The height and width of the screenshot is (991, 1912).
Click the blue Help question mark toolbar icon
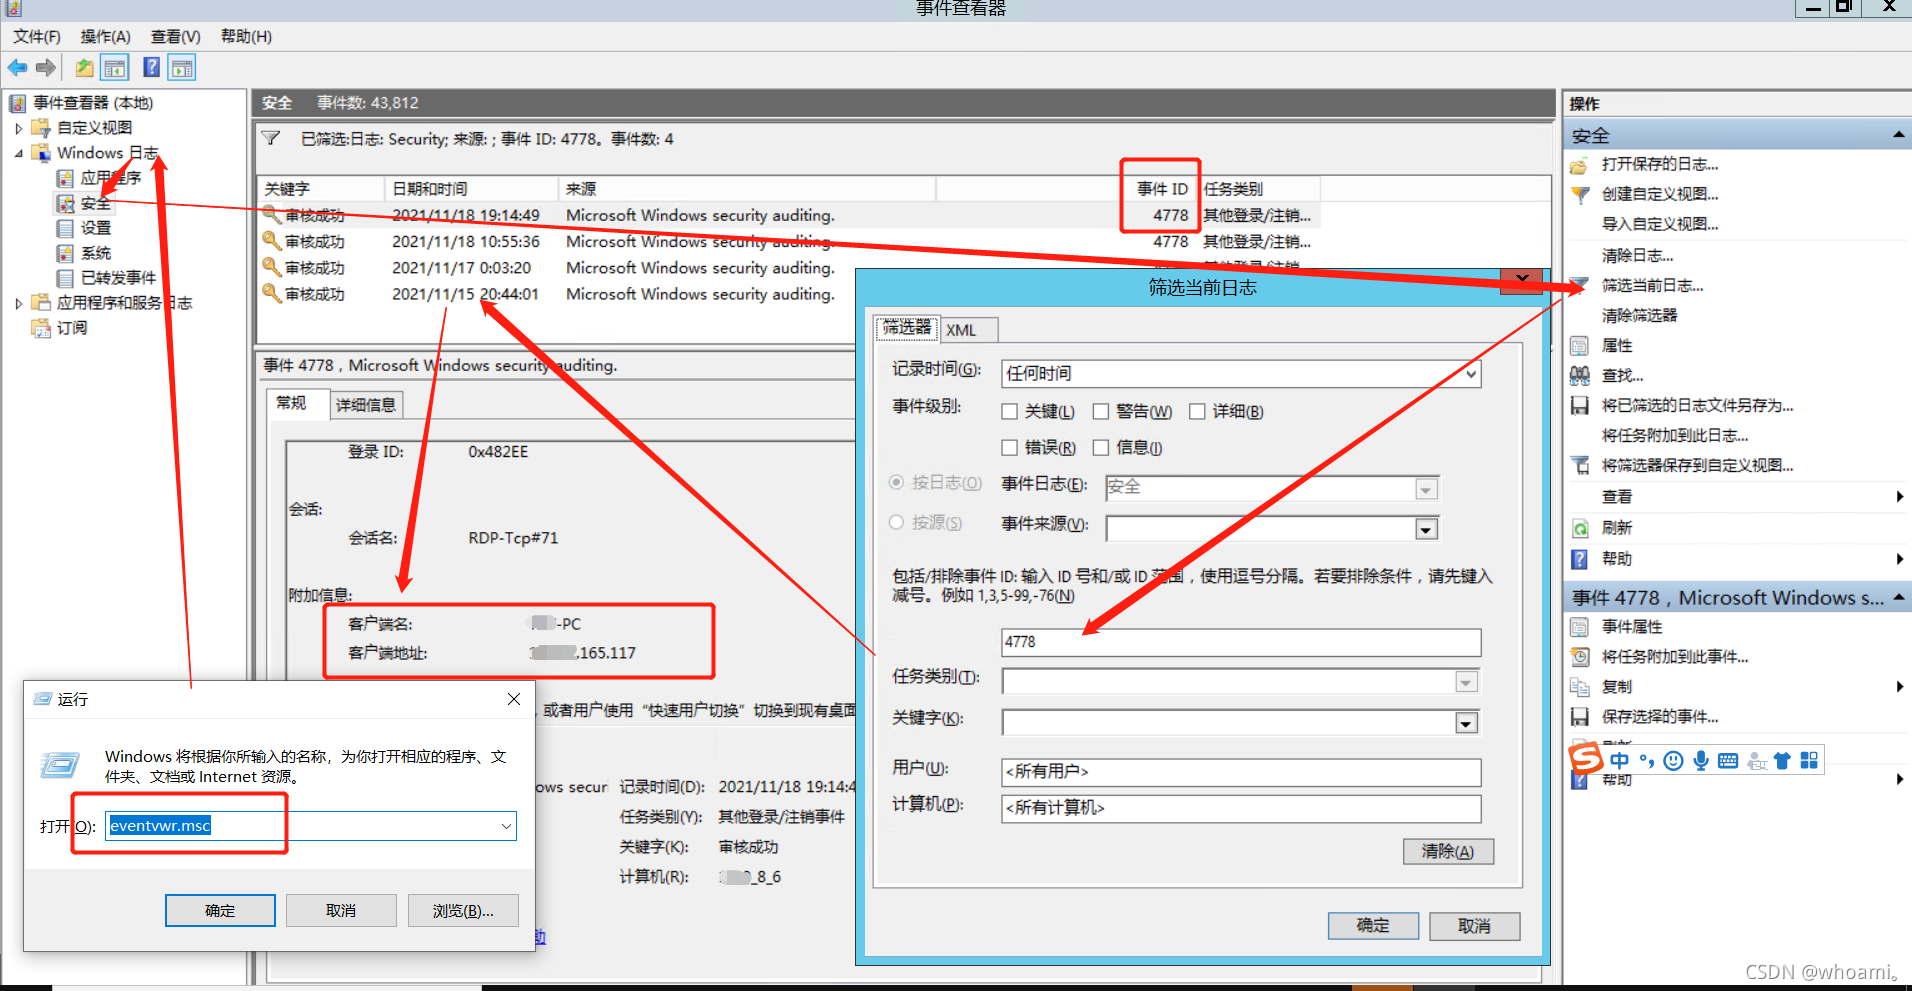tap(151, 68)
